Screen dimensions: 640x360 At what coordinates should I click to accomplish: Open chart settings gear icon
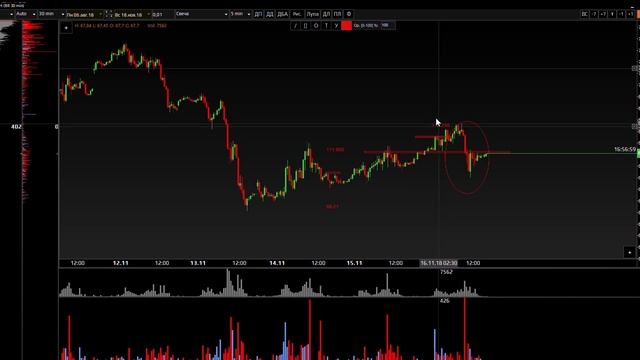(x=349, y=14)
